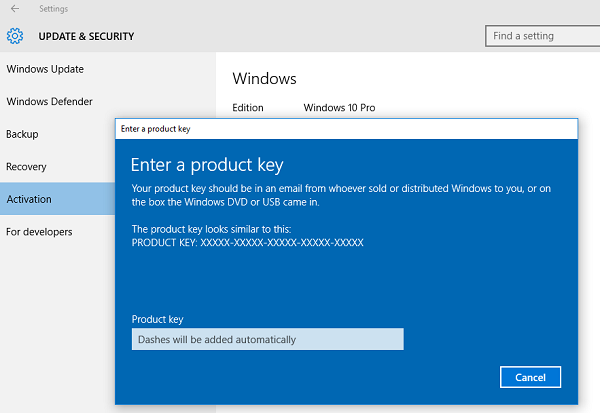Click the sample PRODUCT KEY format text
This screenshot has width=600, height=413.
tap(247, 243)
